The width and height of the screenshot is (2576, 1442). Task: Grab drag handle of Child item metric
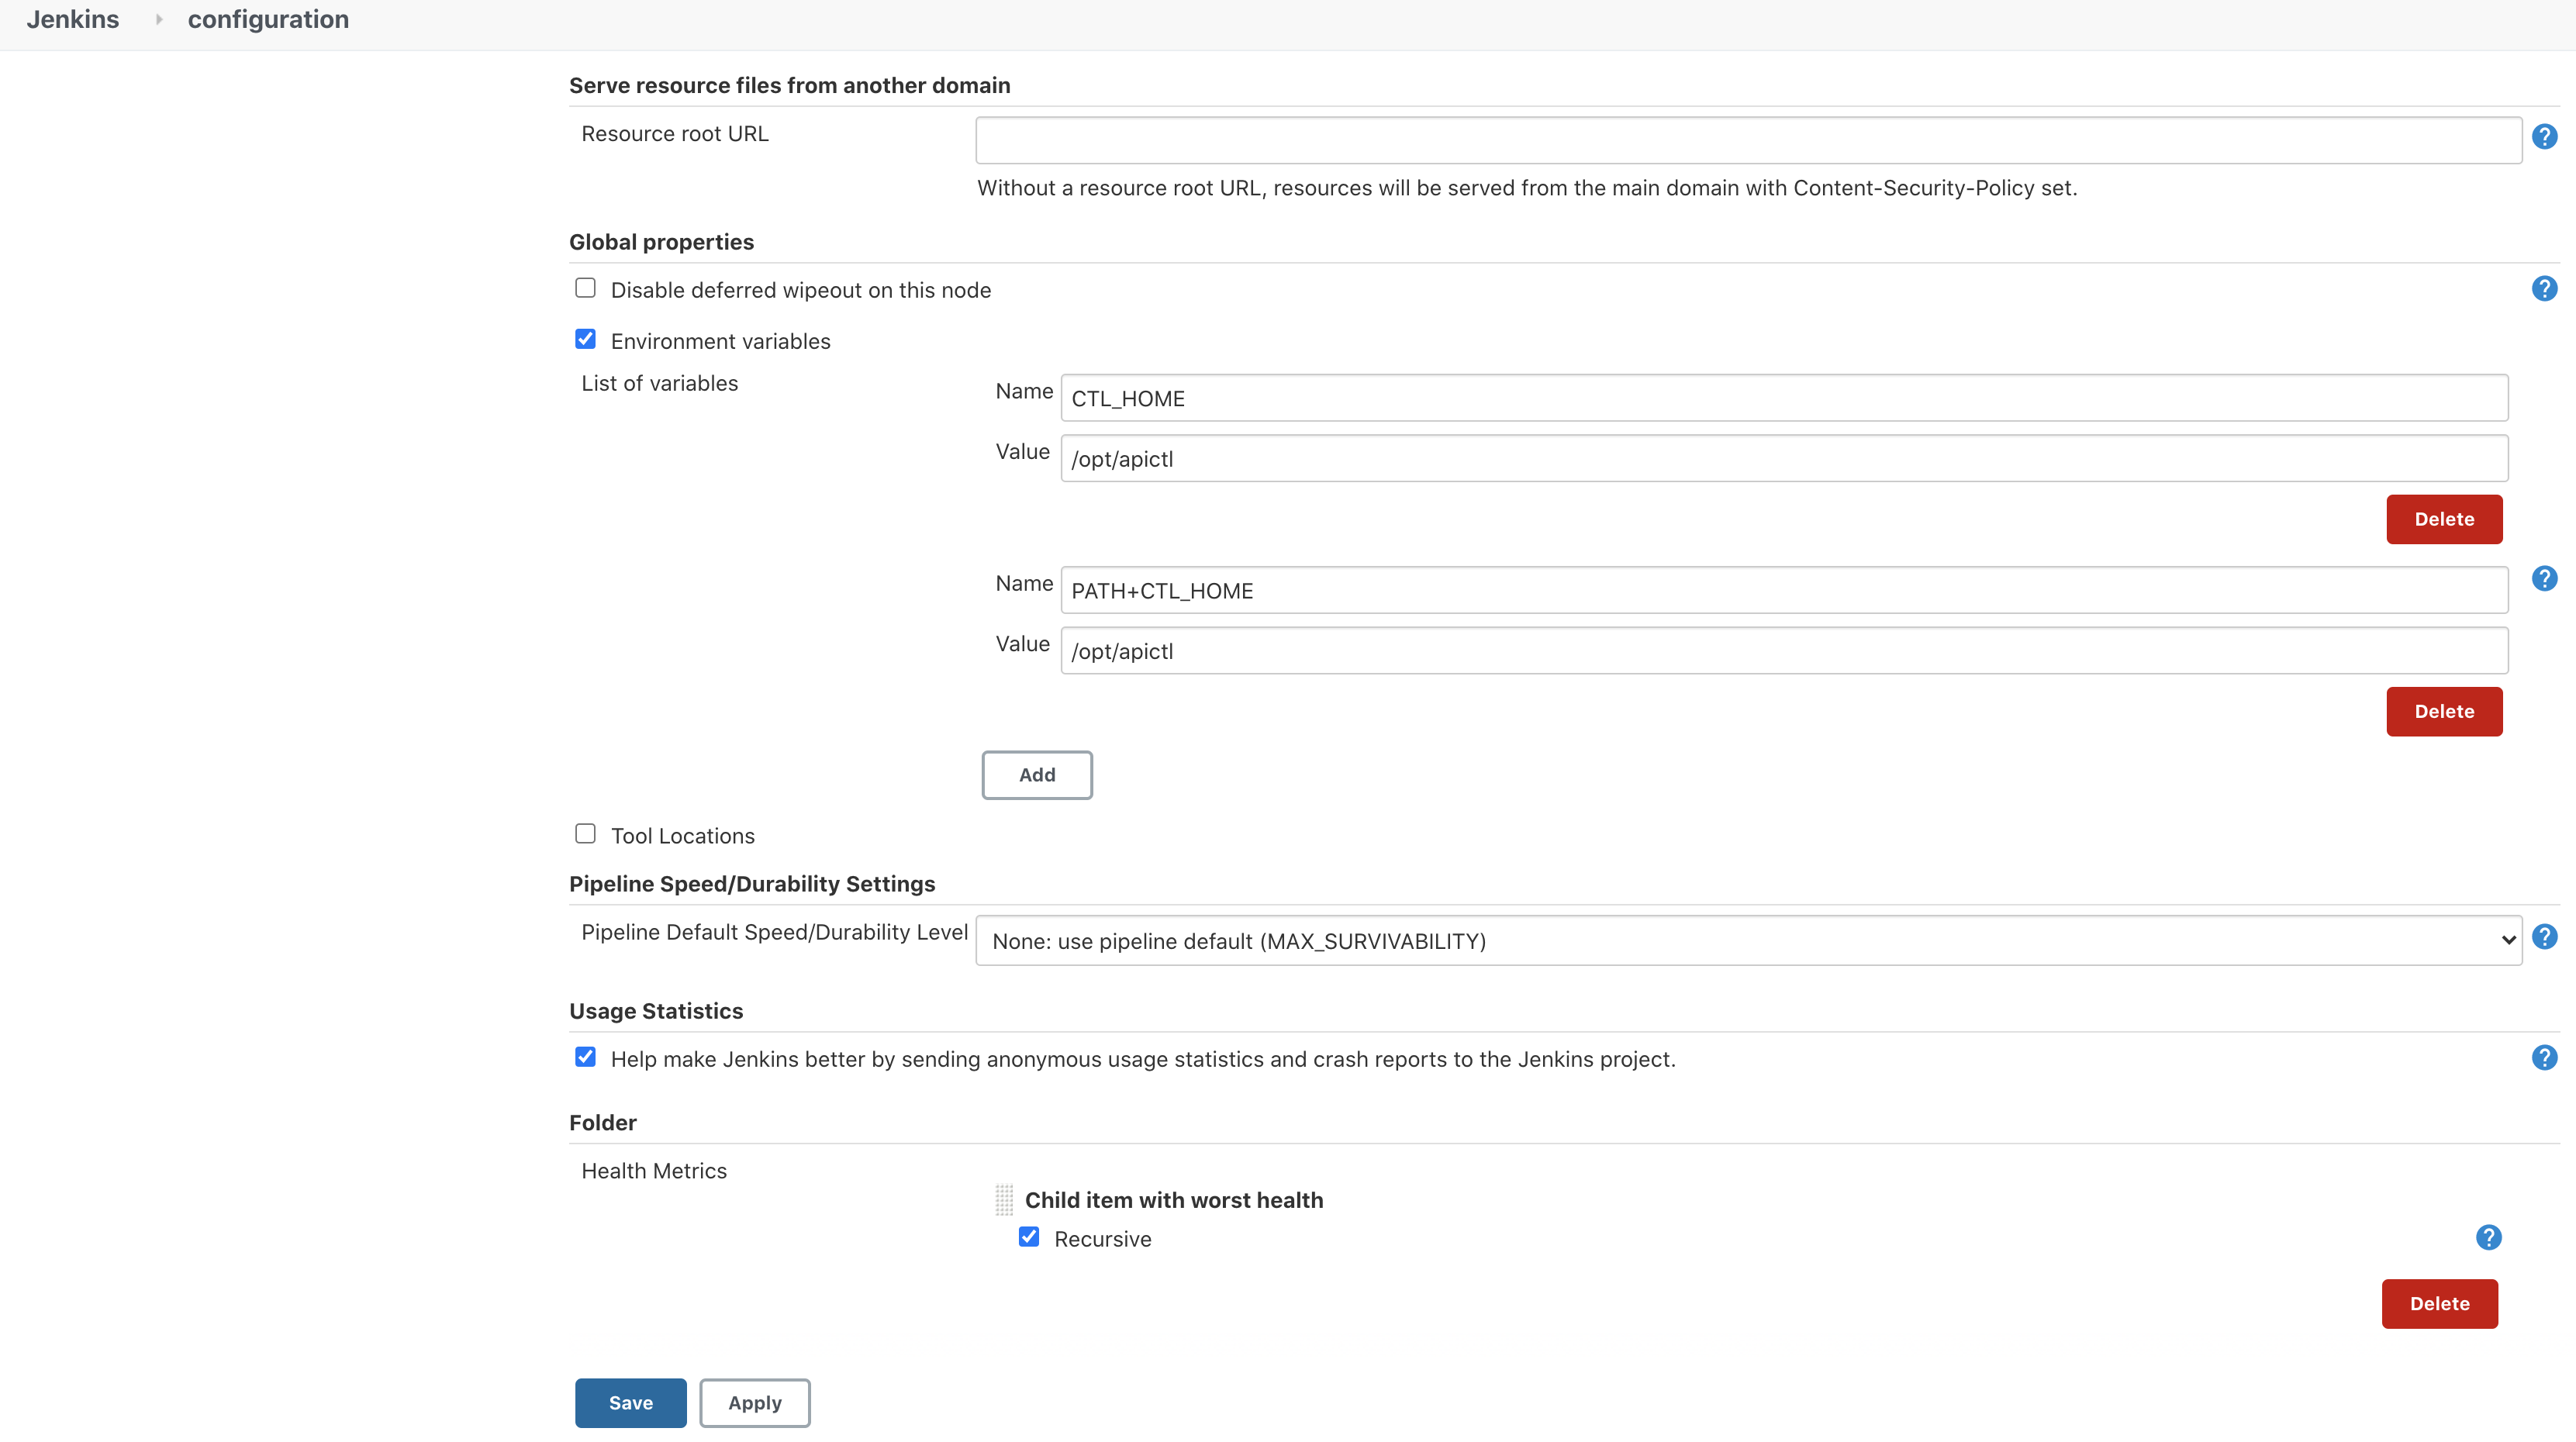(1004, 1200)
